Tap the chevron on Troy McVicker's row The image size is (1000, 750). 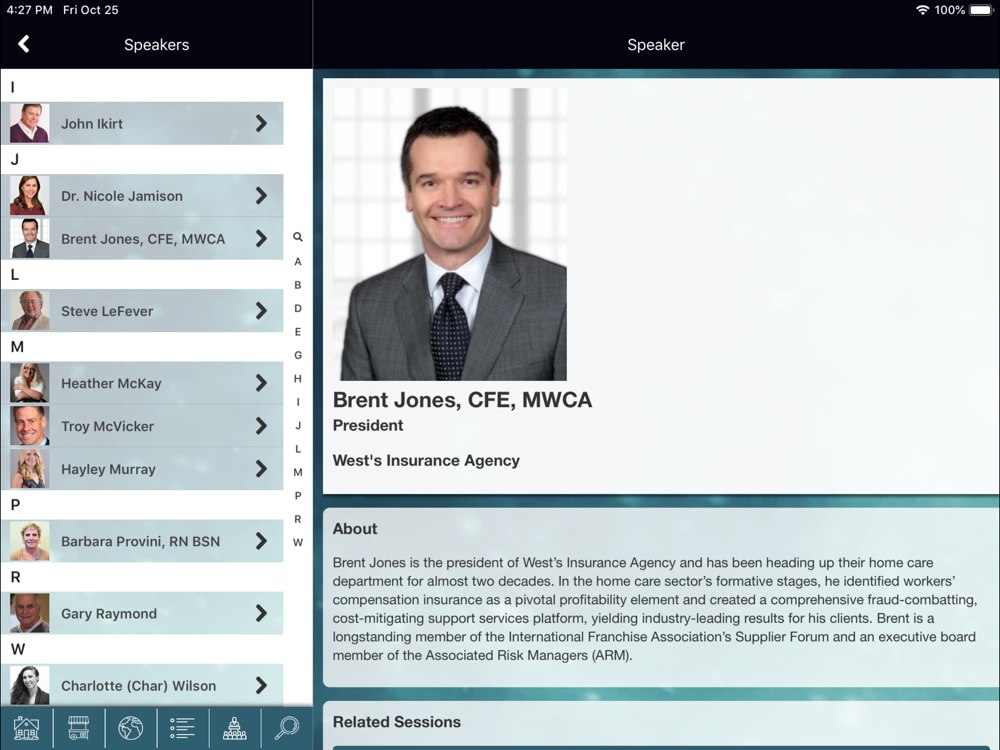261,426
